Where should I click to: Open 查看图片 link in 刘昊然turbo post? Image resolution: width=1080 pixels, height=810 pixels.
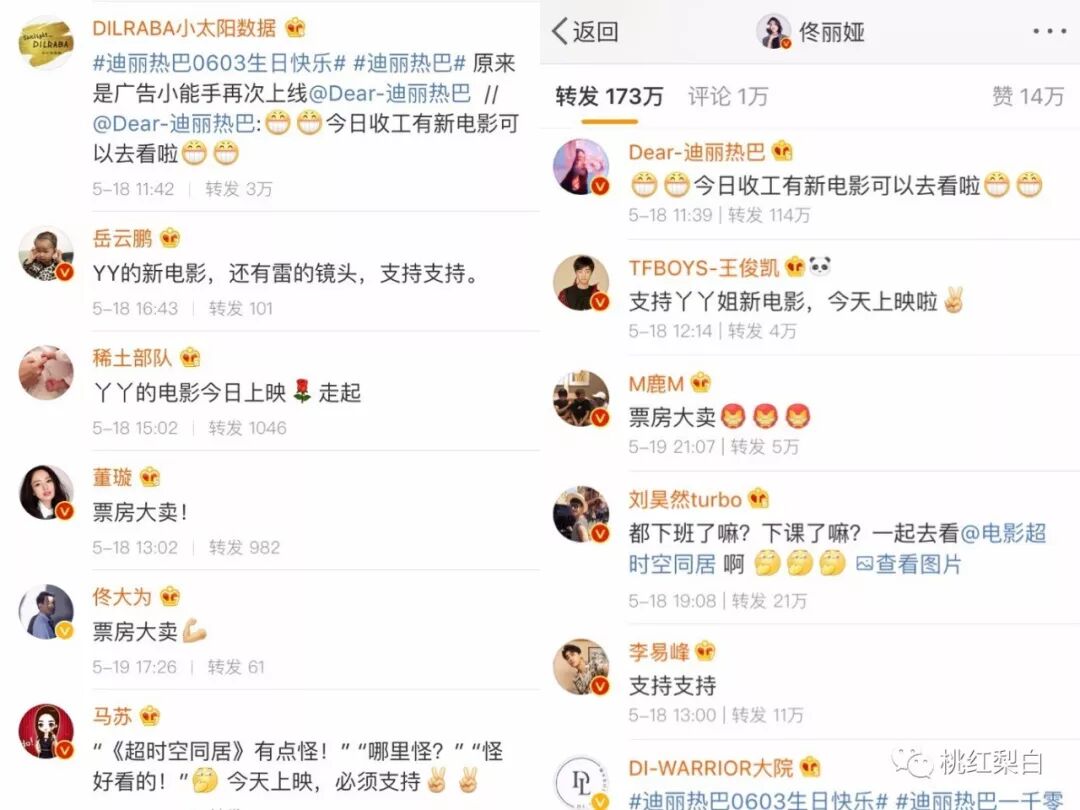click(908, 564)
